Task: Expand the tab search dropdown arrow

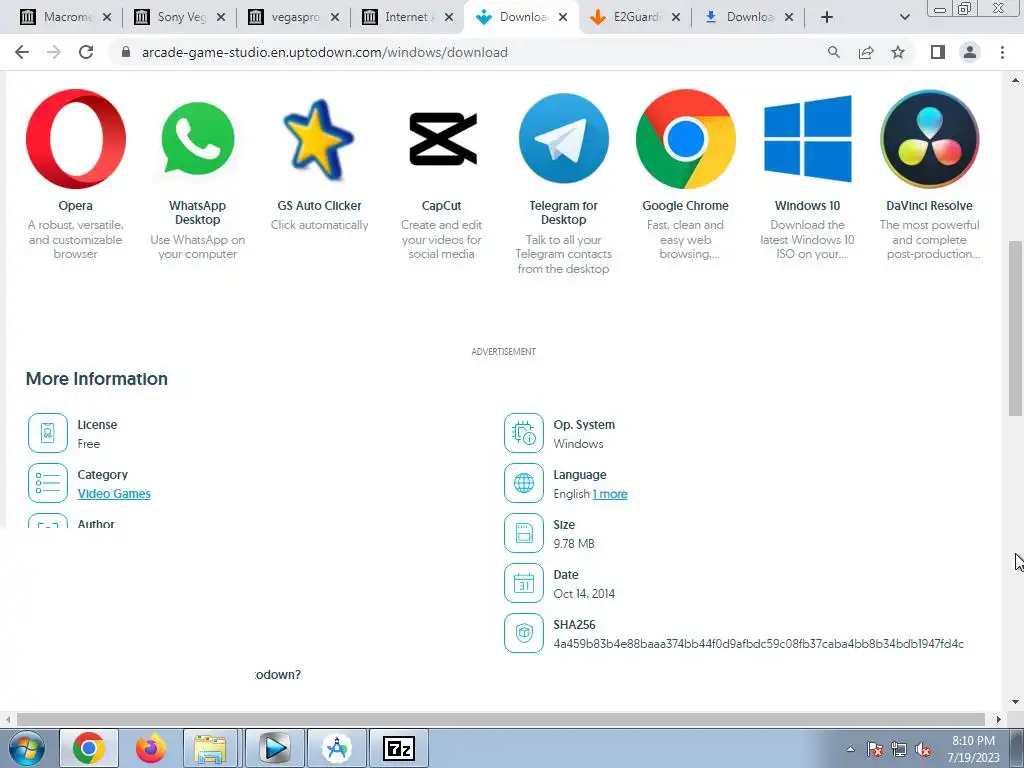Action: [904, 17]
